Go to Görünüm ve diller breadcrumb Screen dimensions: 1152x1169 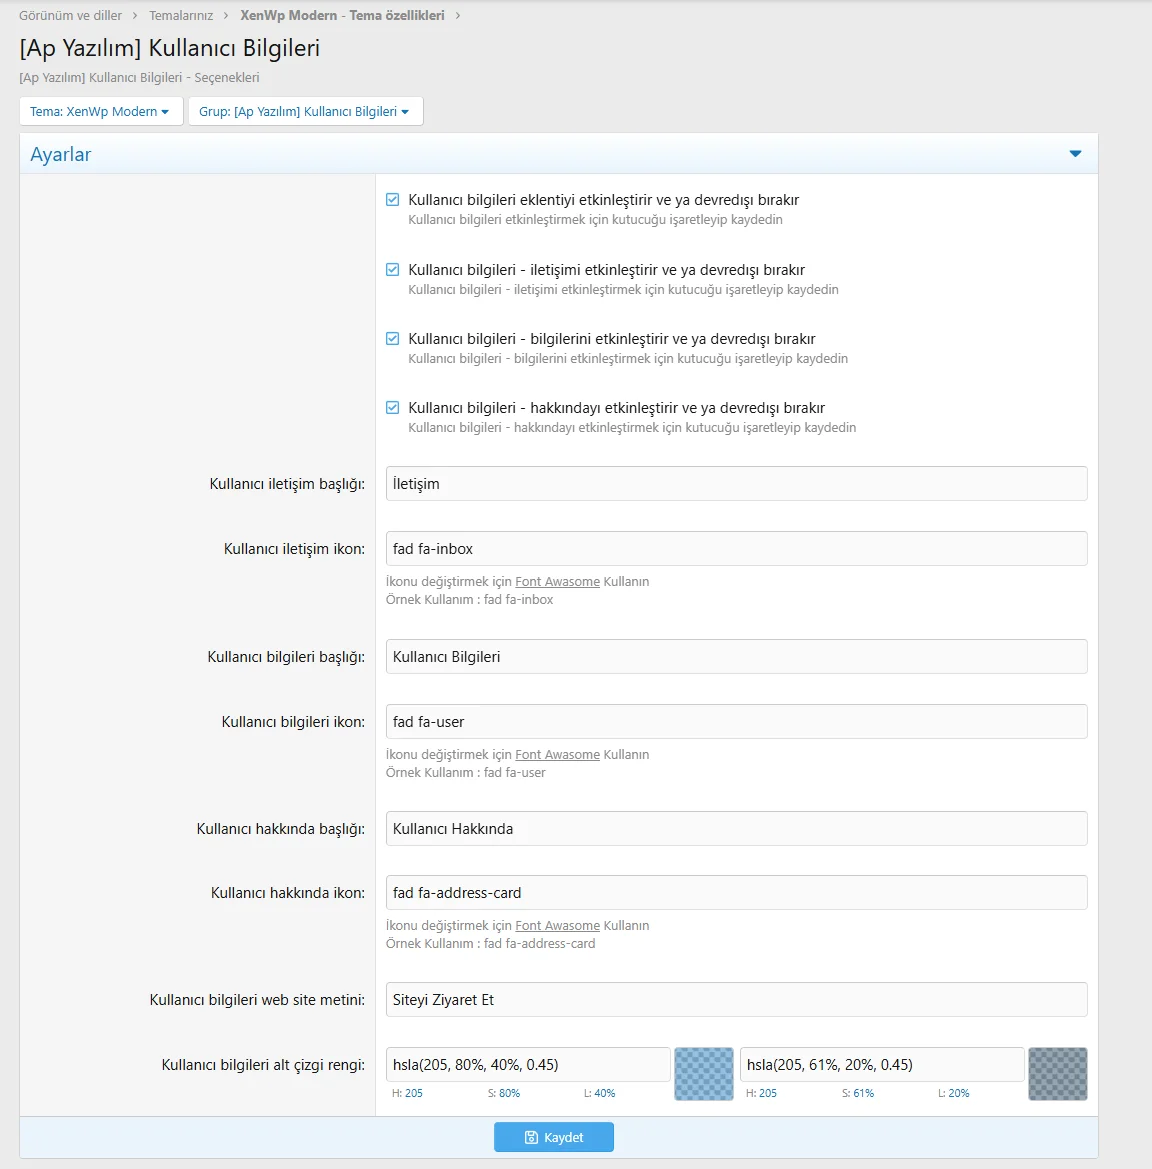(70, 16)
